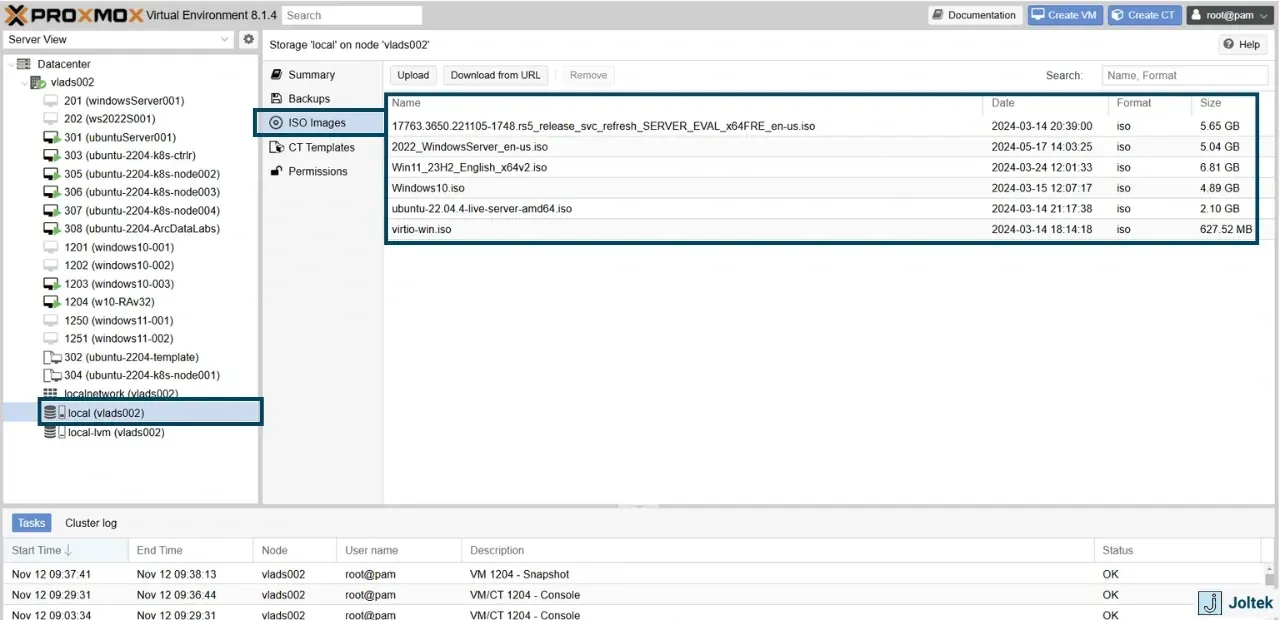The height and width of the screenshot is (620, 1280).
Task: Select VM 301 (ubuntuServer001) running icon
Action: coord(51,137)
